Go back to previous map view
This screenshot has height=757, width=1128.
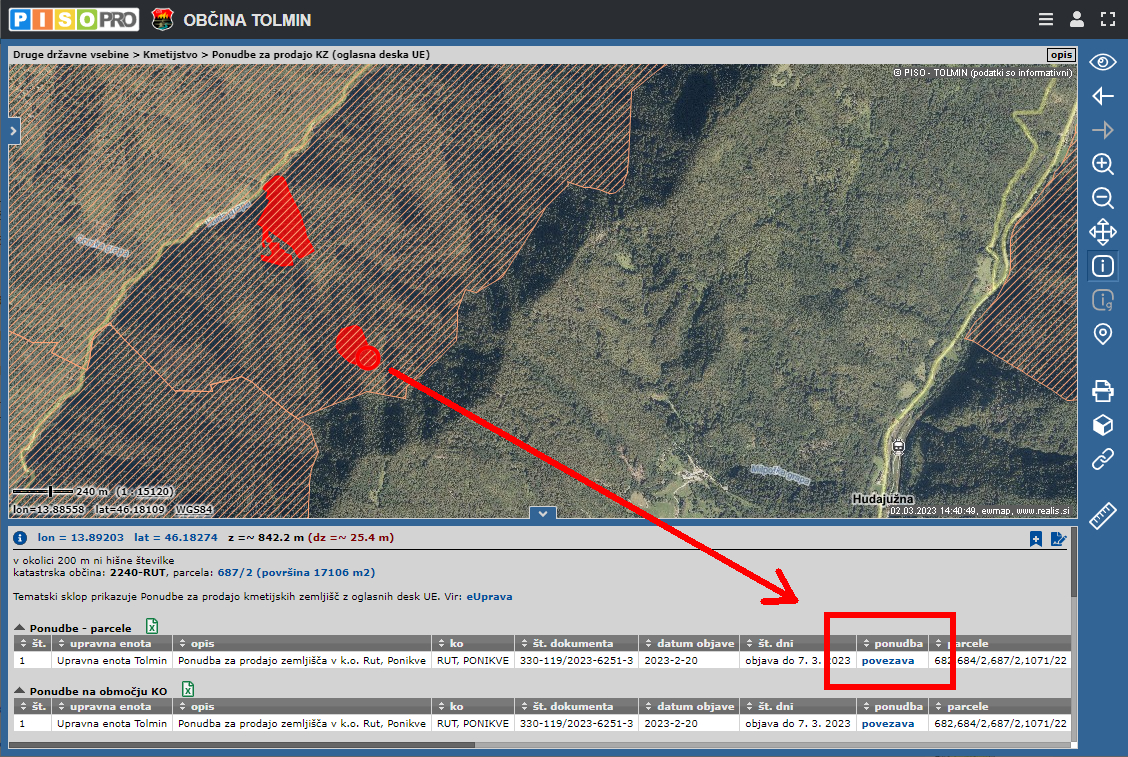[x=1102, y=96]
